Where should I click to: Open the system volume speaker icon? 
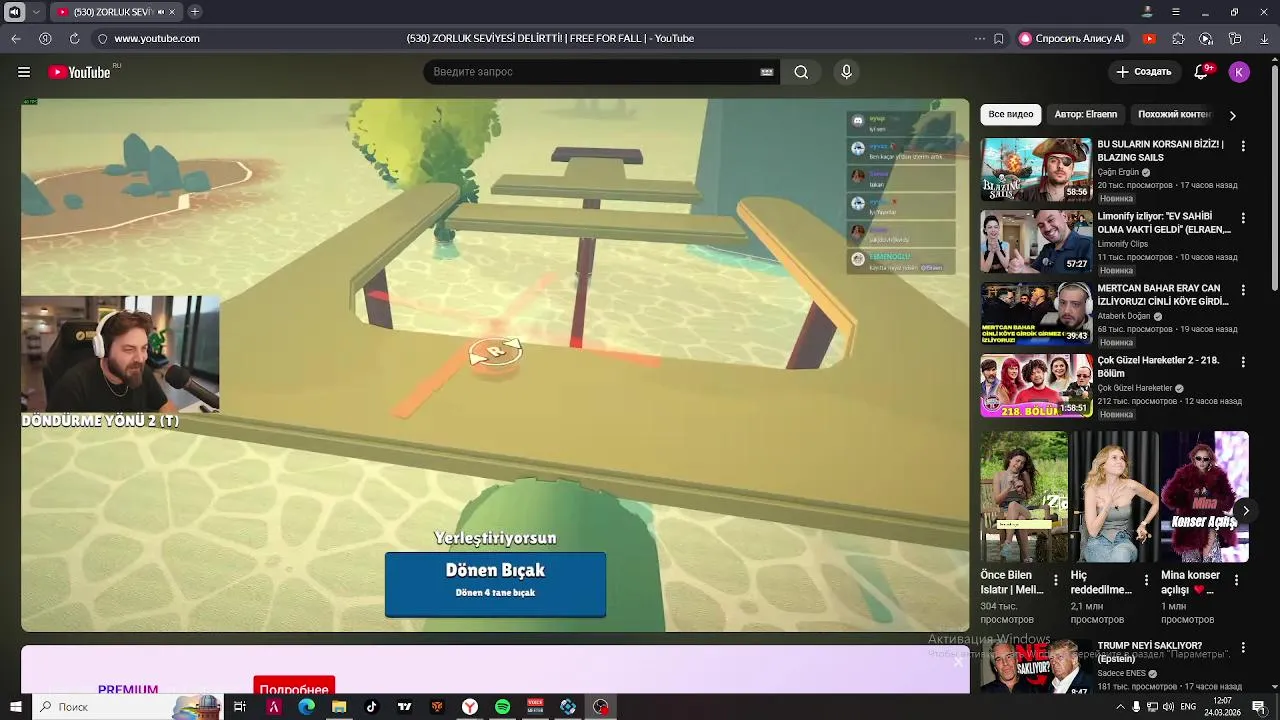(1167, 707)
